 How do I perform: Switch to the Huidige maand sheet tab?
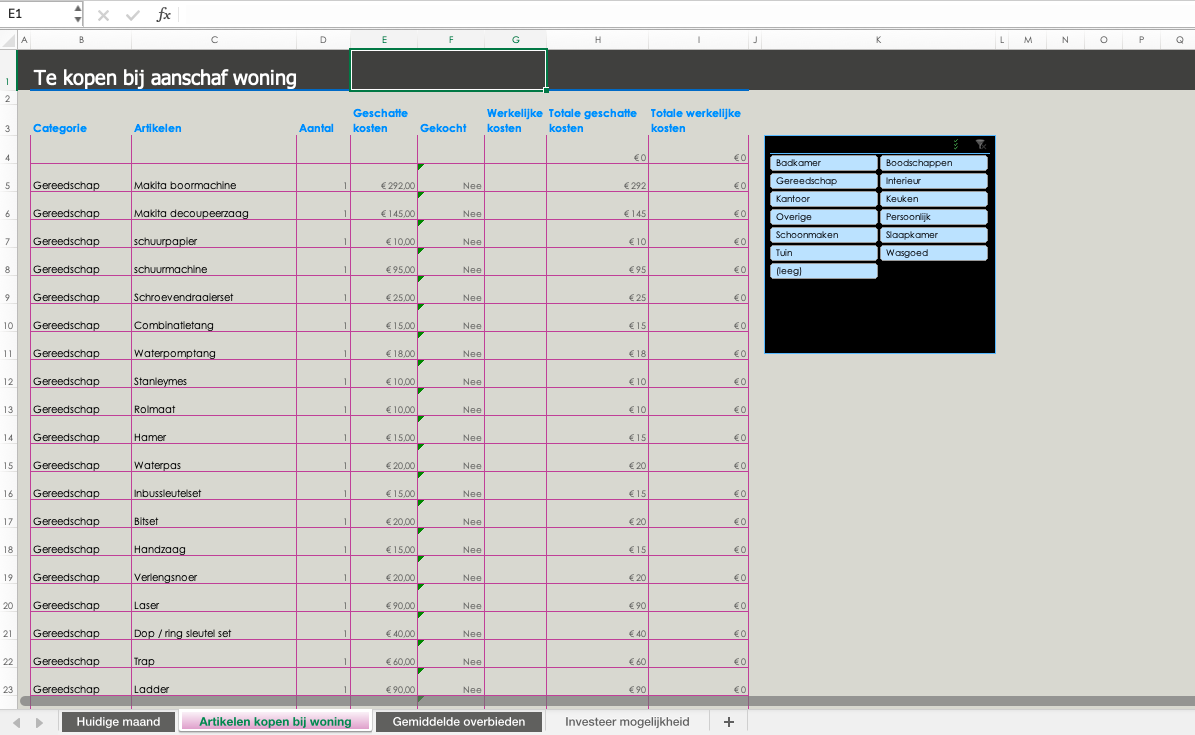coord(118,721)
